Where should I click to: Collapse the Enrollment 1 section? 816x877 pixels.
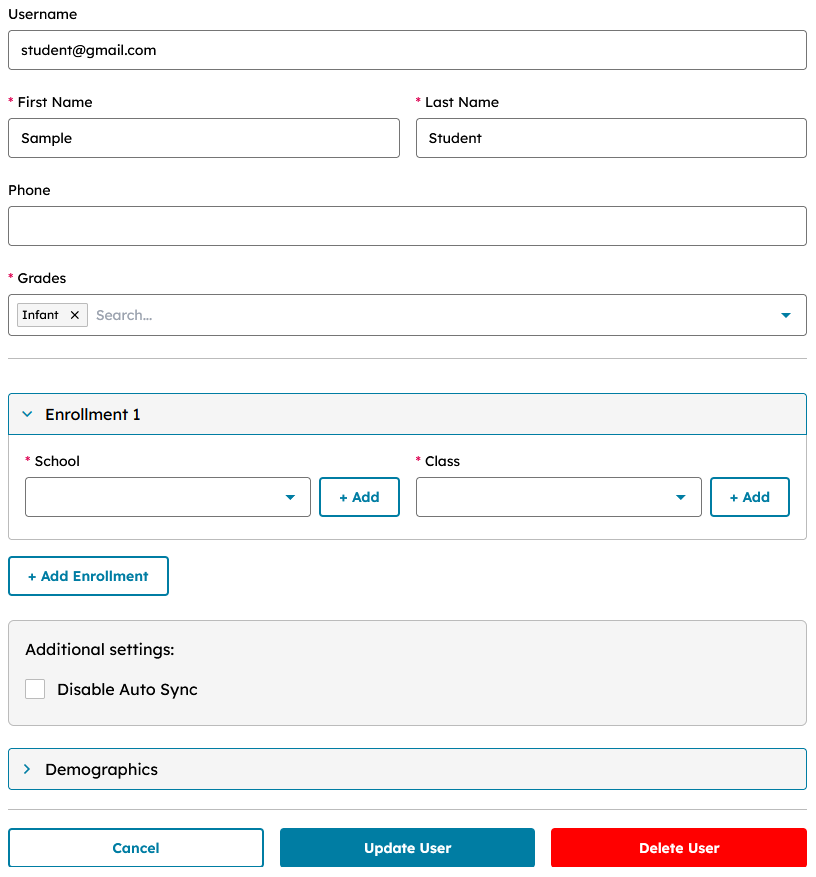[x=407, y=414]
